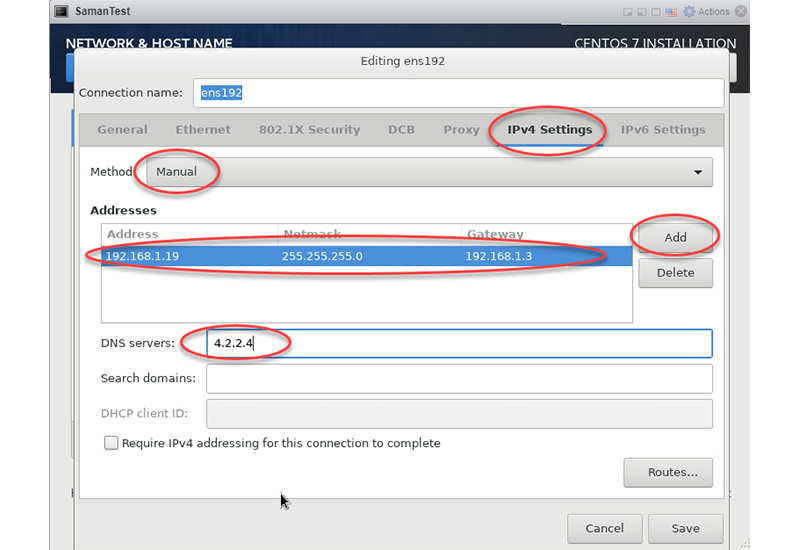This screenshot has height=550, width=800.
Task: Switch to the General tab
Action: (122, 130)
